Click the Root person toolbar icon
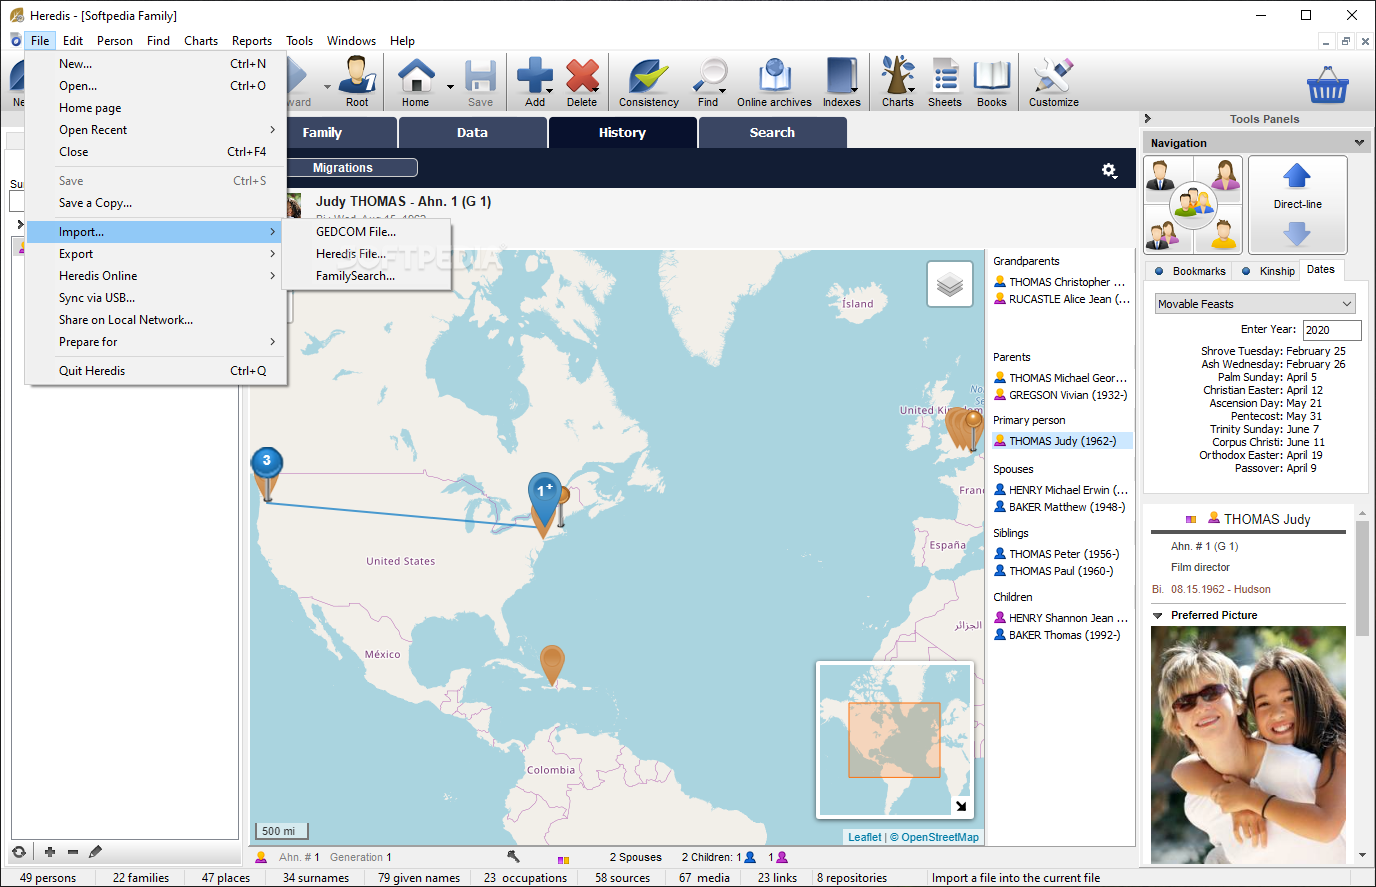 [357, 81]
